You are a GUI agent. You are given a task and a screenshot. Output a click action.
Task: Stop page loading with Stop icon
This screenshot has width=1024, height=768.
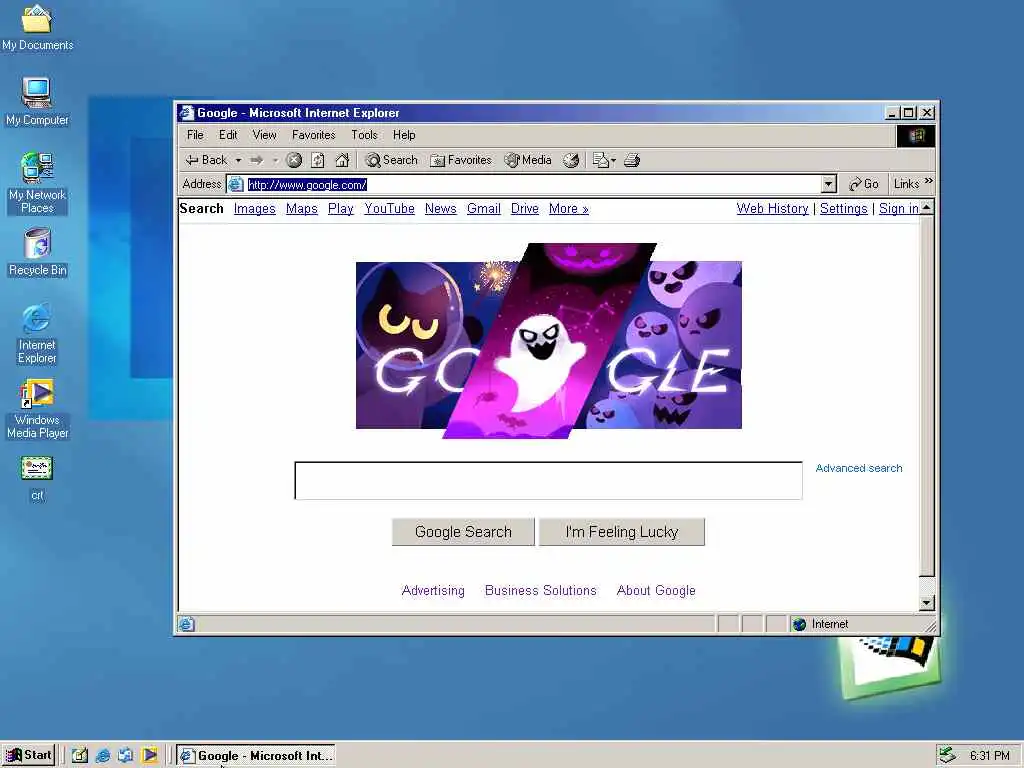pyautogui.click(x=294, y=160)
